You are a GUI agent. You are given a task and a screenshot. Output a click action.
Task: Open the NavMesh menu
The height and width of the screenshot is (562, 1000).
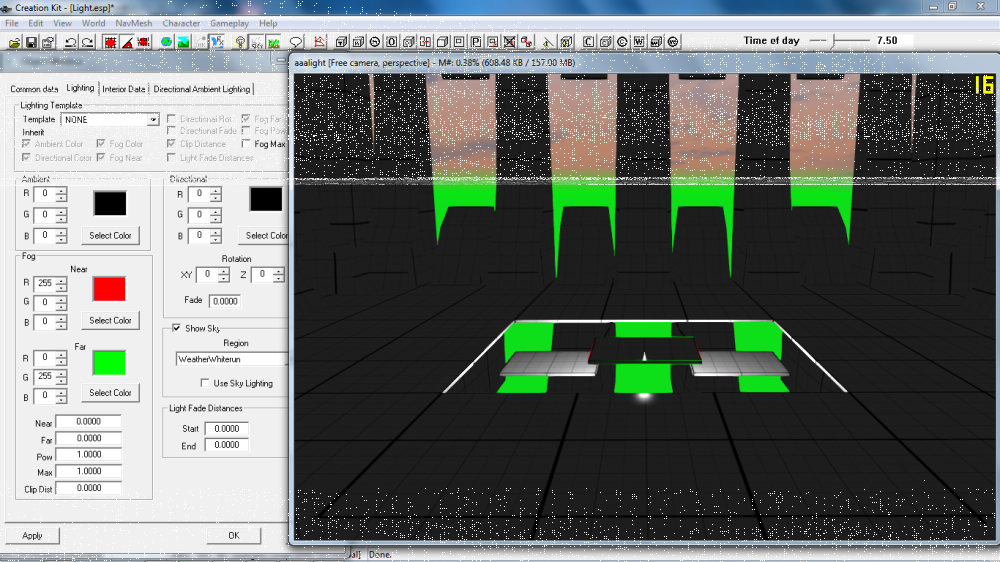pos(134,23)
